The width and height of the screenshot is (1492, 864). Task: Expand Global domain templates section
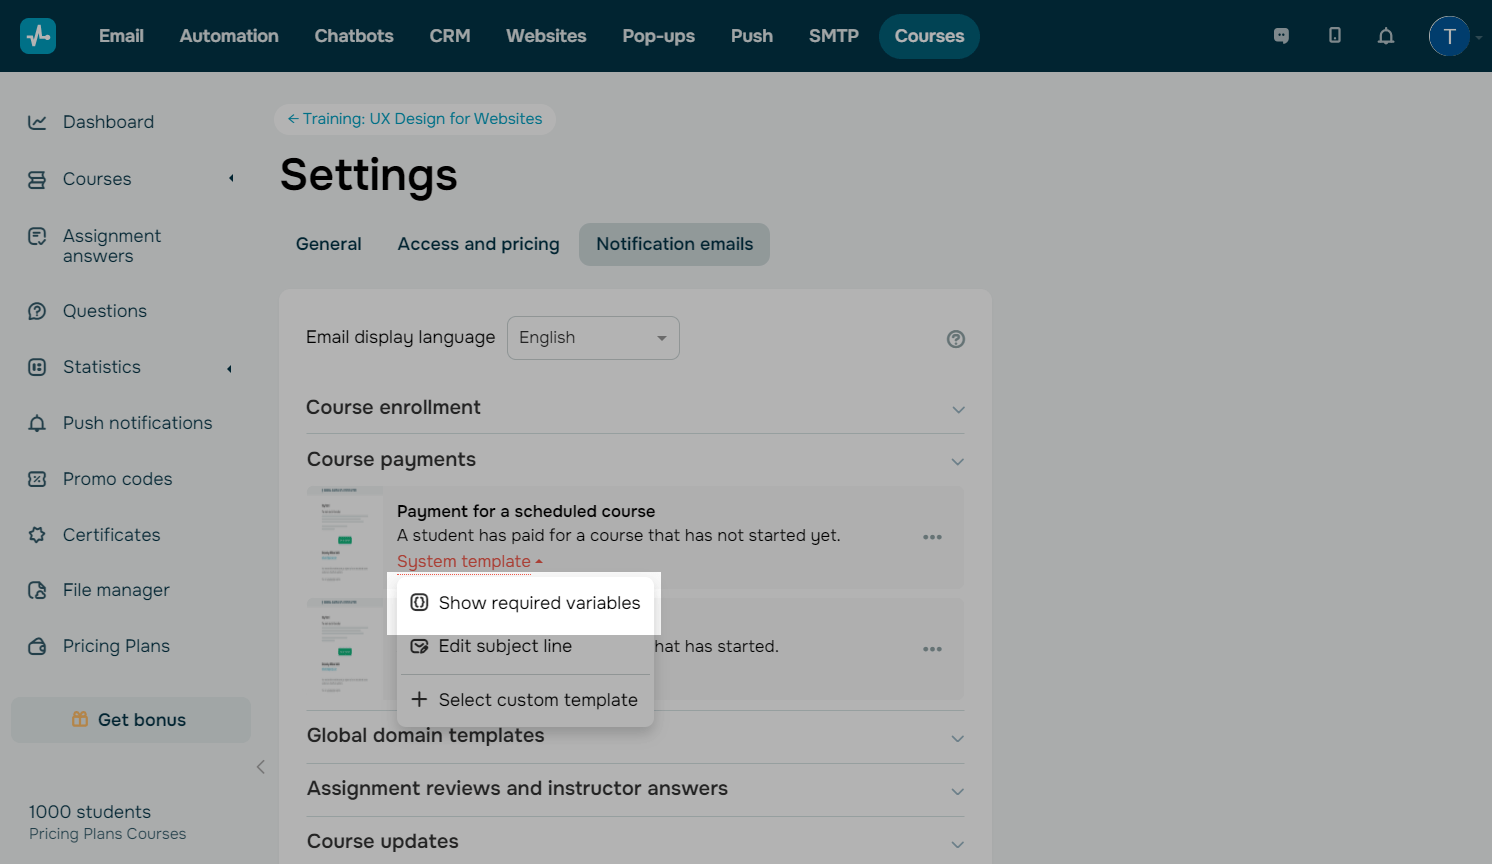pos(958,738)
